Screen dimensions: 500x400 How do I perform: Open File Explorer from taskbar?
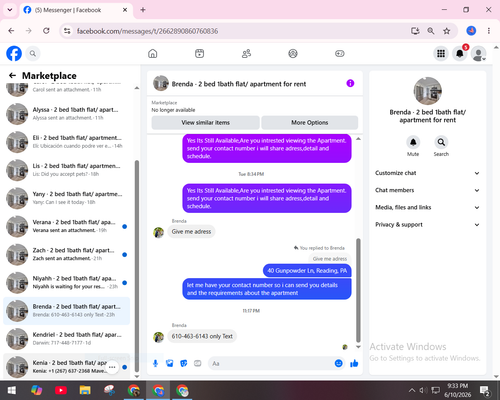tap(85, 390)
